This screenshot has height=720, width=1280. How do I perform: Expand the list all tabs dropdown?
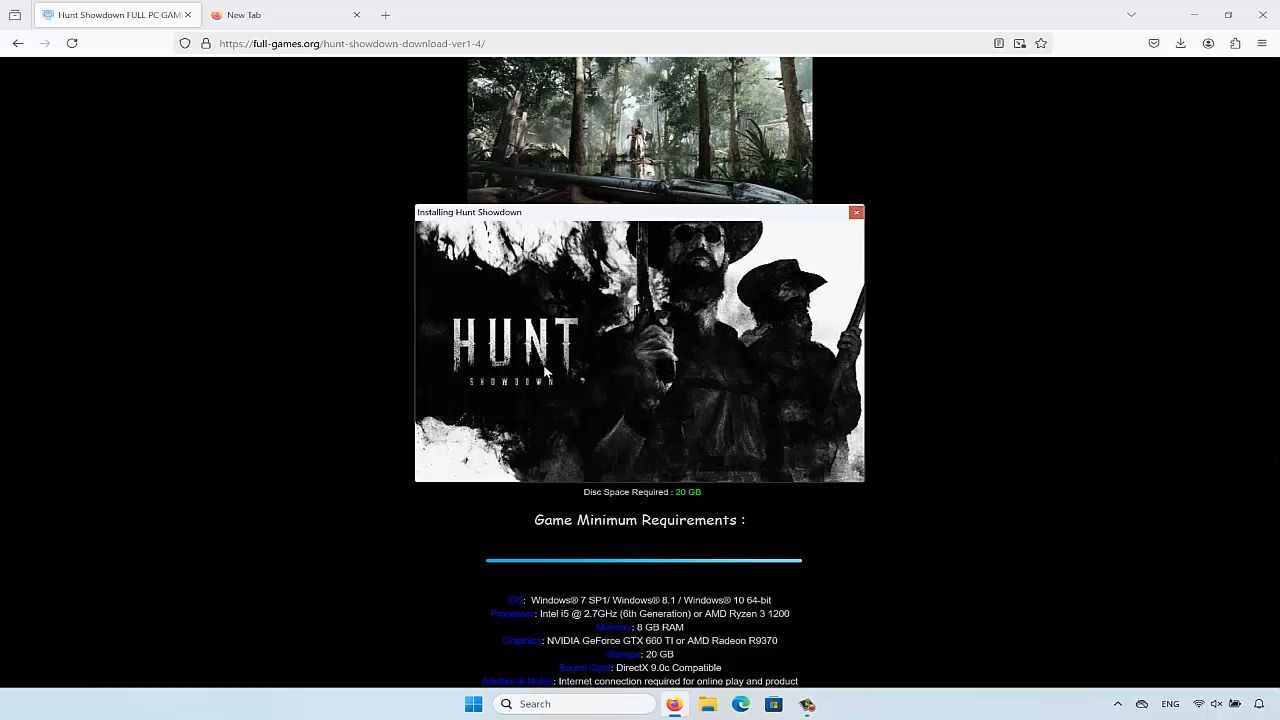(1131, 15)
